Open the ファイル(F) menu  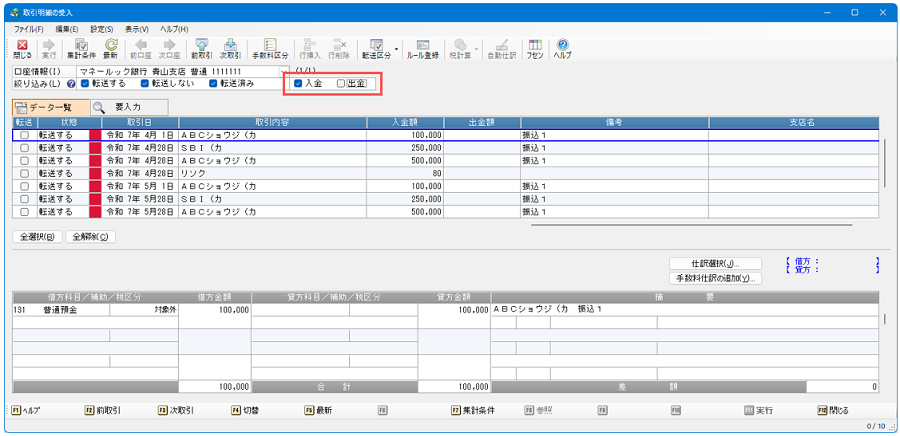29,29
